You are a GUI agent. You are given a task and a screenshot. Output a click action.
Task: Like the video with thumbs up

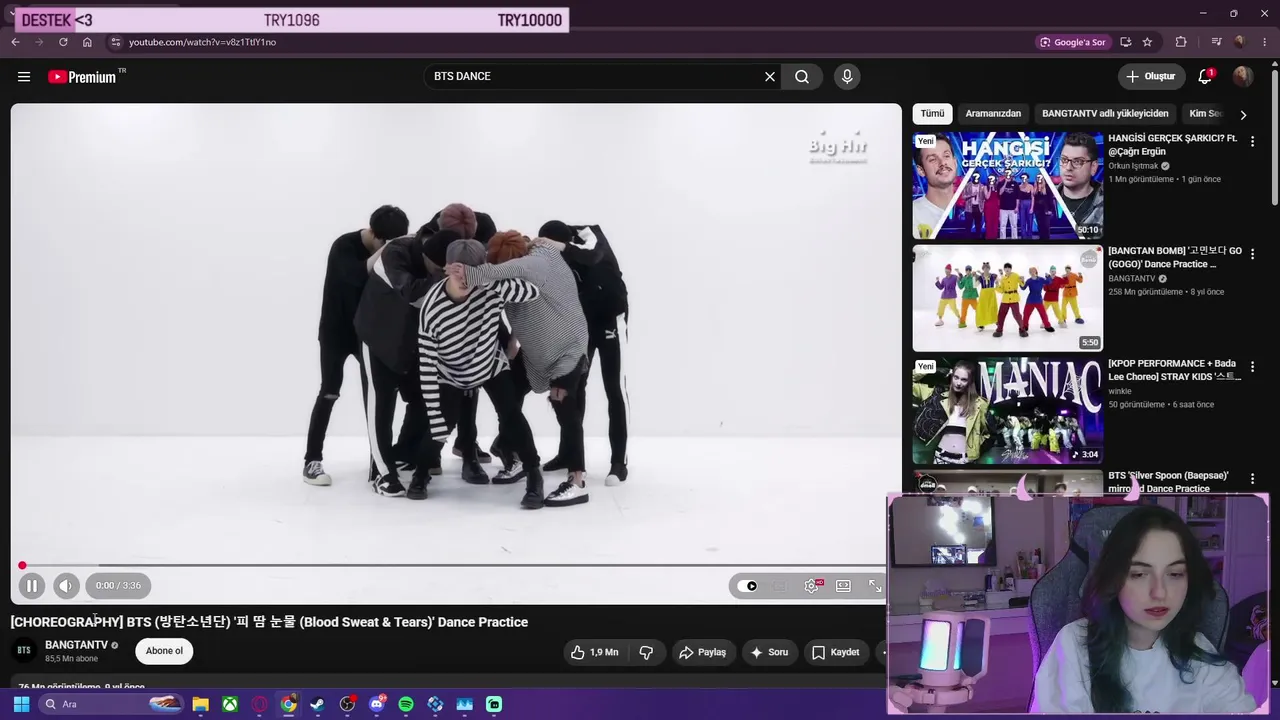(x=595, y=652)
